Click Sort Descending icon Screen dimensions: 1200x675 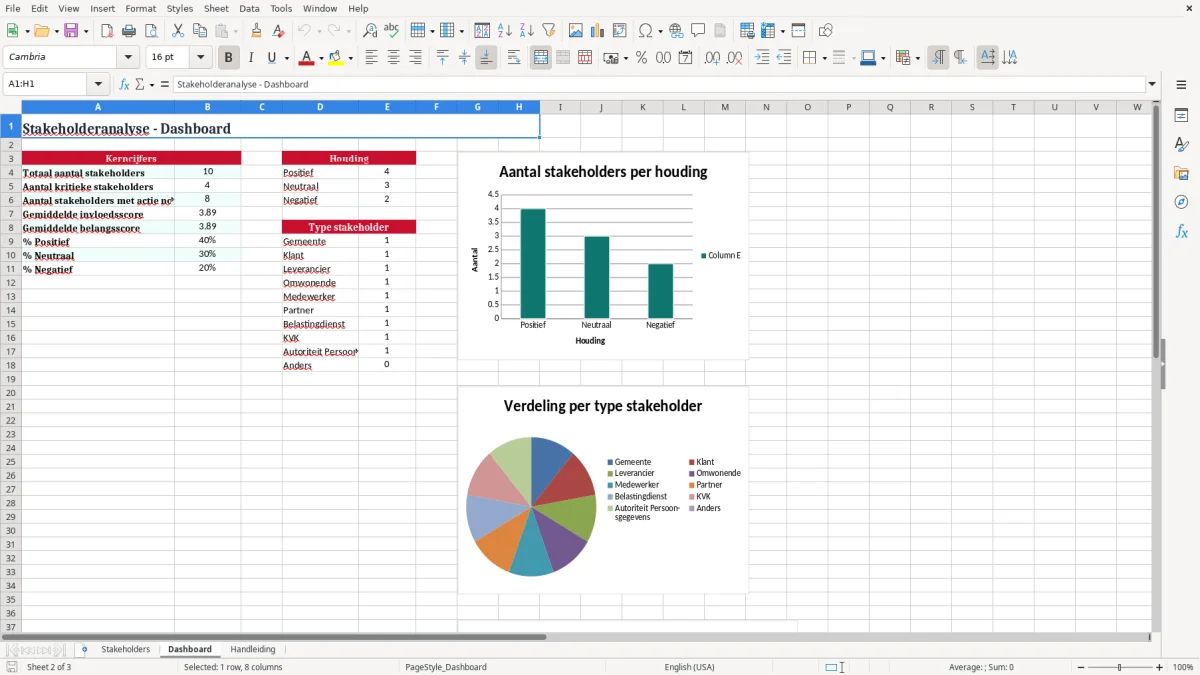(526, 31)
